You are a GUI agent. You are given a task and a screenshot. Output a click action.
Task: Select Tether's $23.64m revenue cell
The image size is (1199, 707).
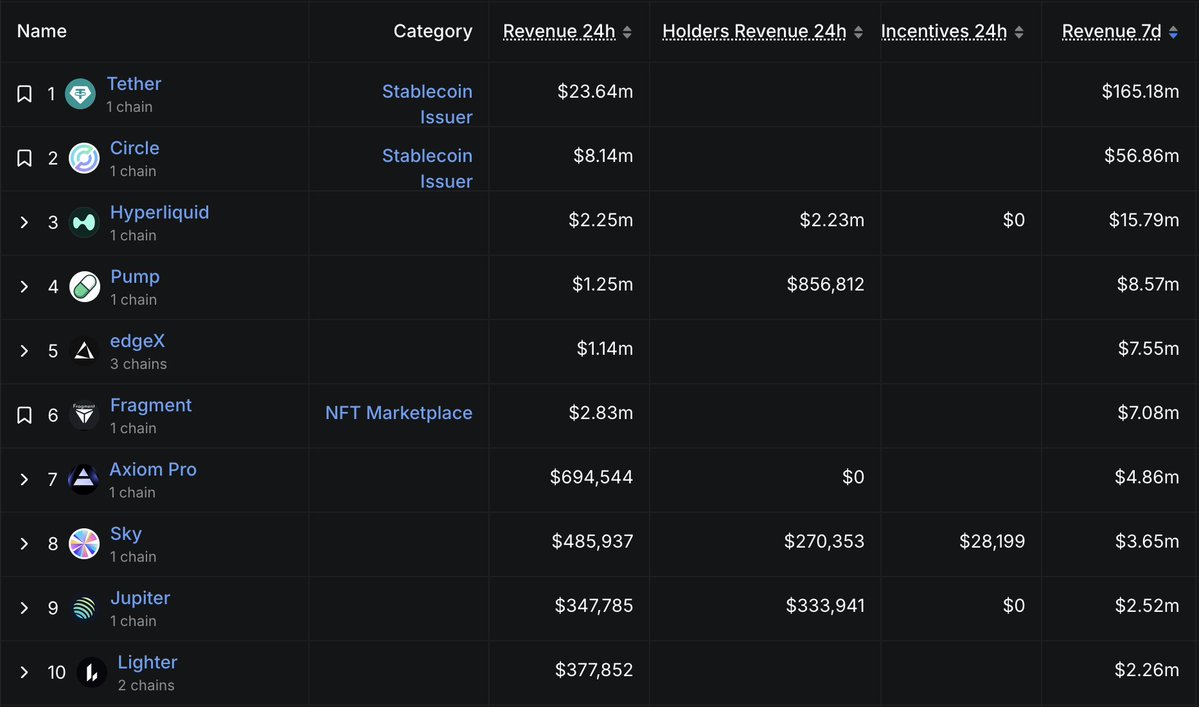[x=595, y=92]
